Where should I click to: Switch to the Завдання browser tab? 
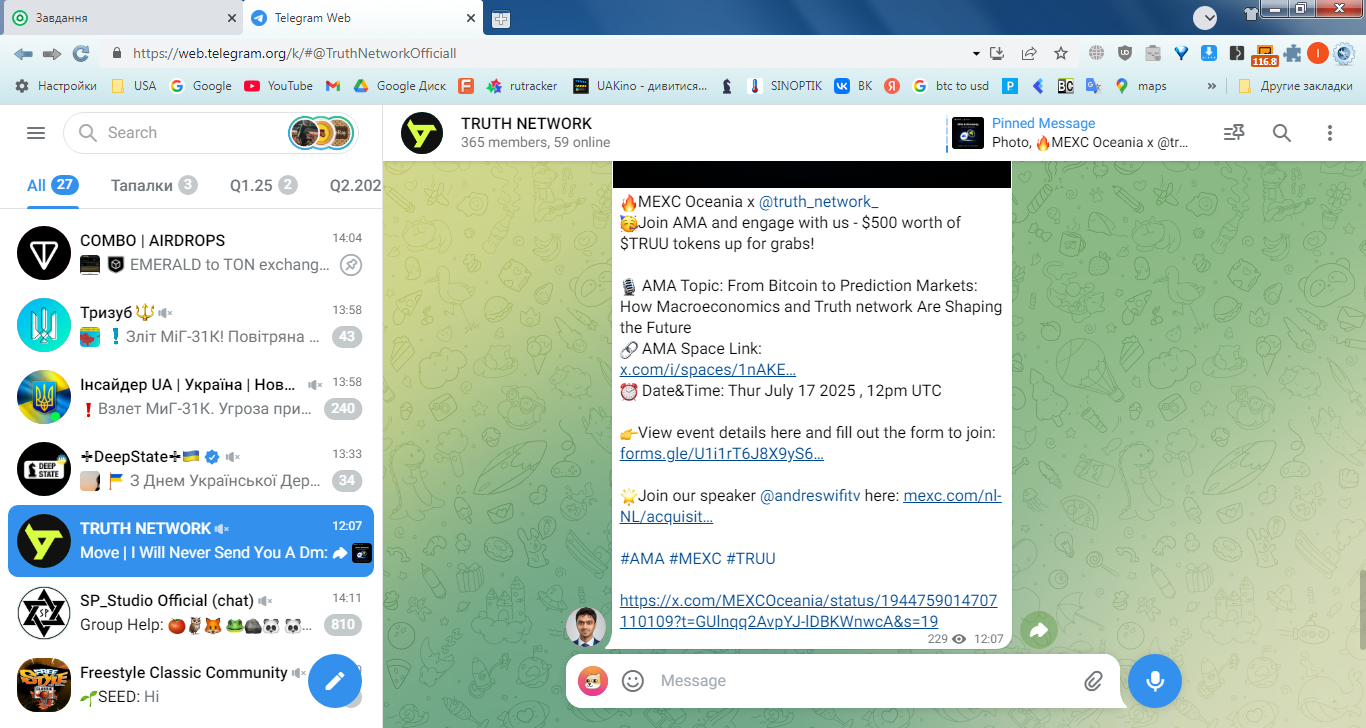tap(122, 18)
